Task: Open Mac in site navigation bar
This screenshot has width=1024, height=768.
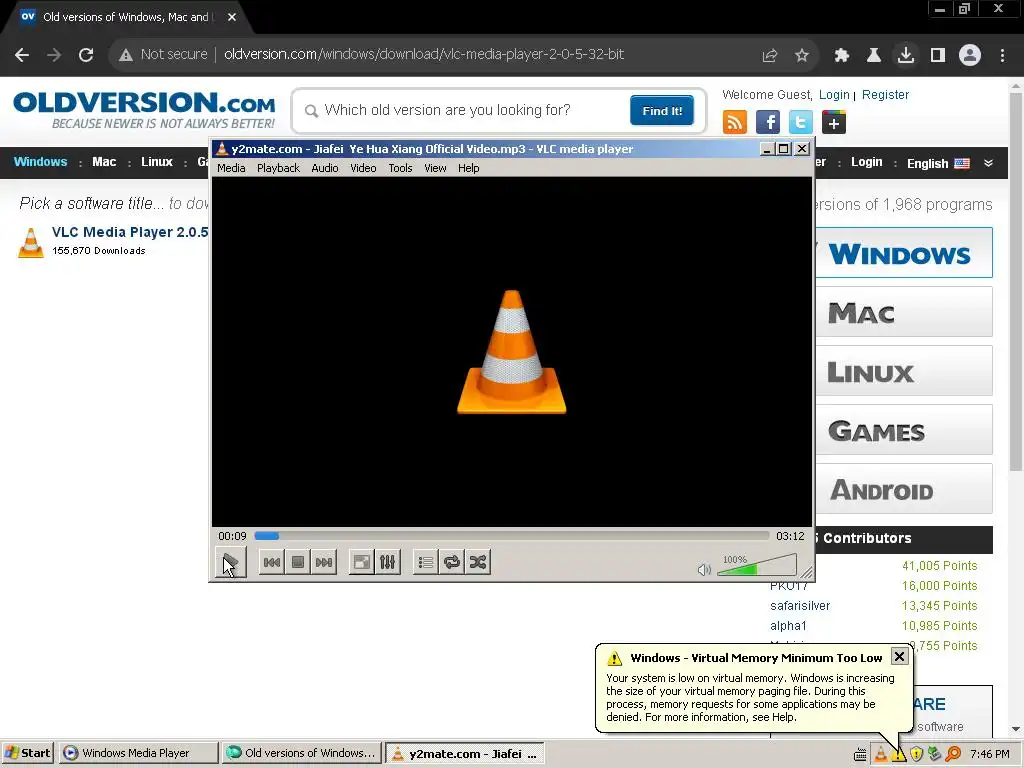Action: click(x=104, y=162)
